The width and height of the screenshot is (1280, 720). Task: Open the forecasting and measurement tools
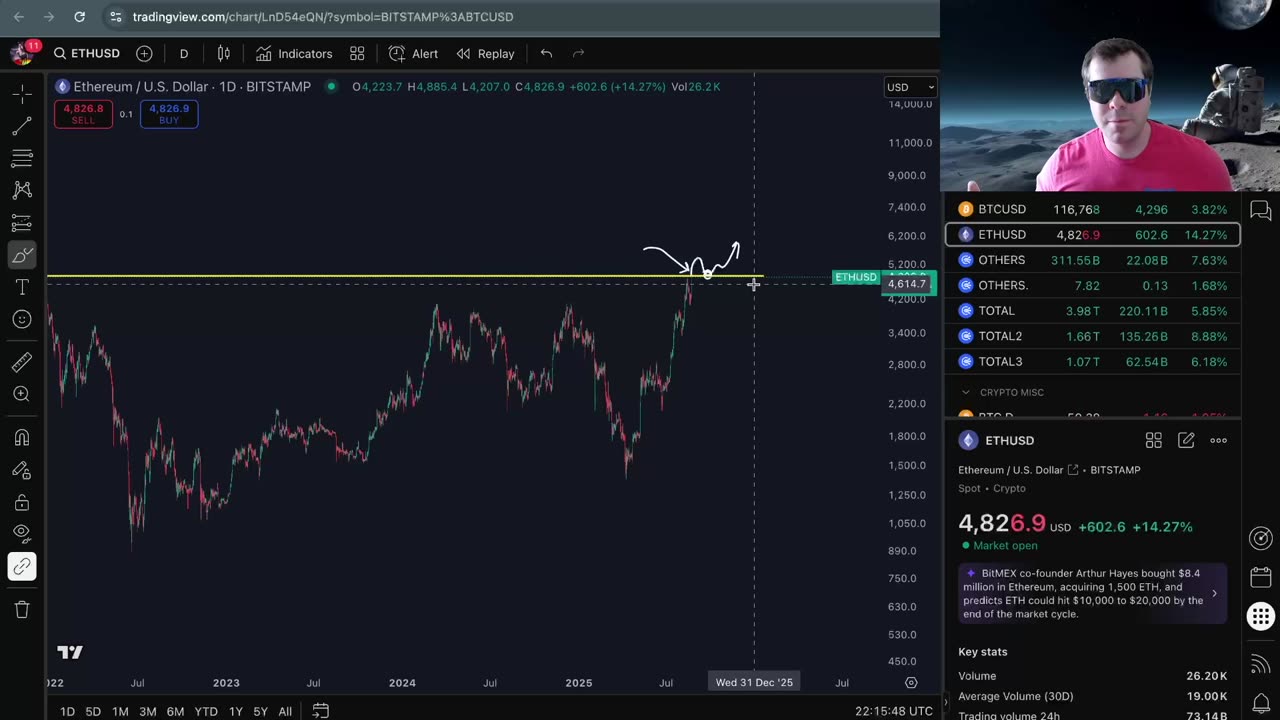click(22, 222)
